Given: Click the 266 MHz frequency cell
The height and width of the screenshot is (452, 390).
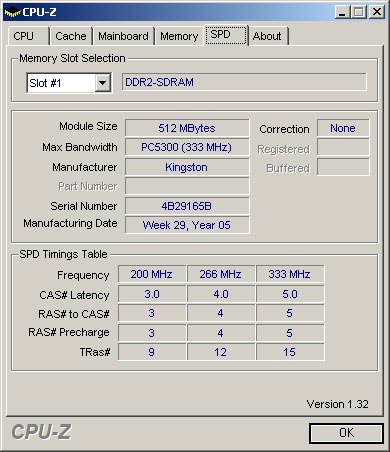Looking at the screenshot, I should point(221,274).
